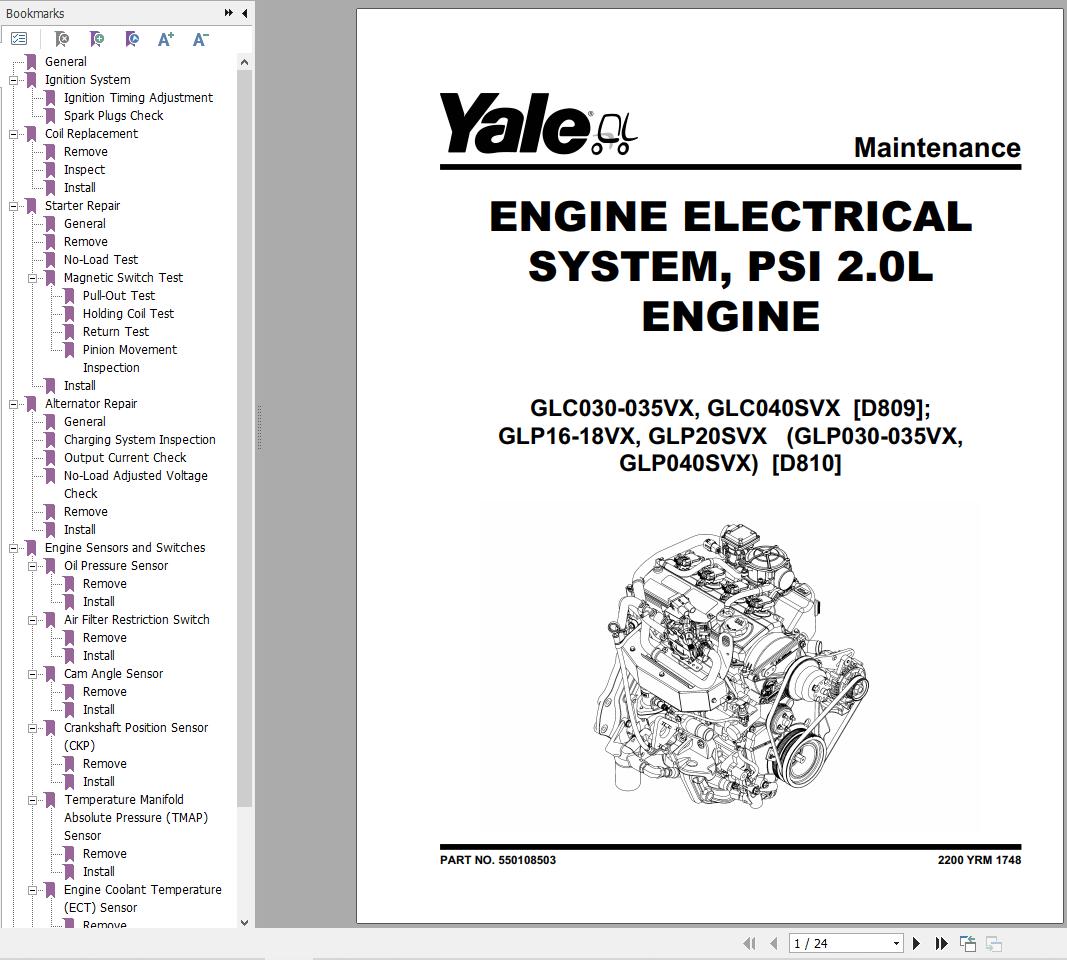This screenshot has height=960, width=1067.
Task: Click the delete bookmark icon
Action: click(61, 39)
